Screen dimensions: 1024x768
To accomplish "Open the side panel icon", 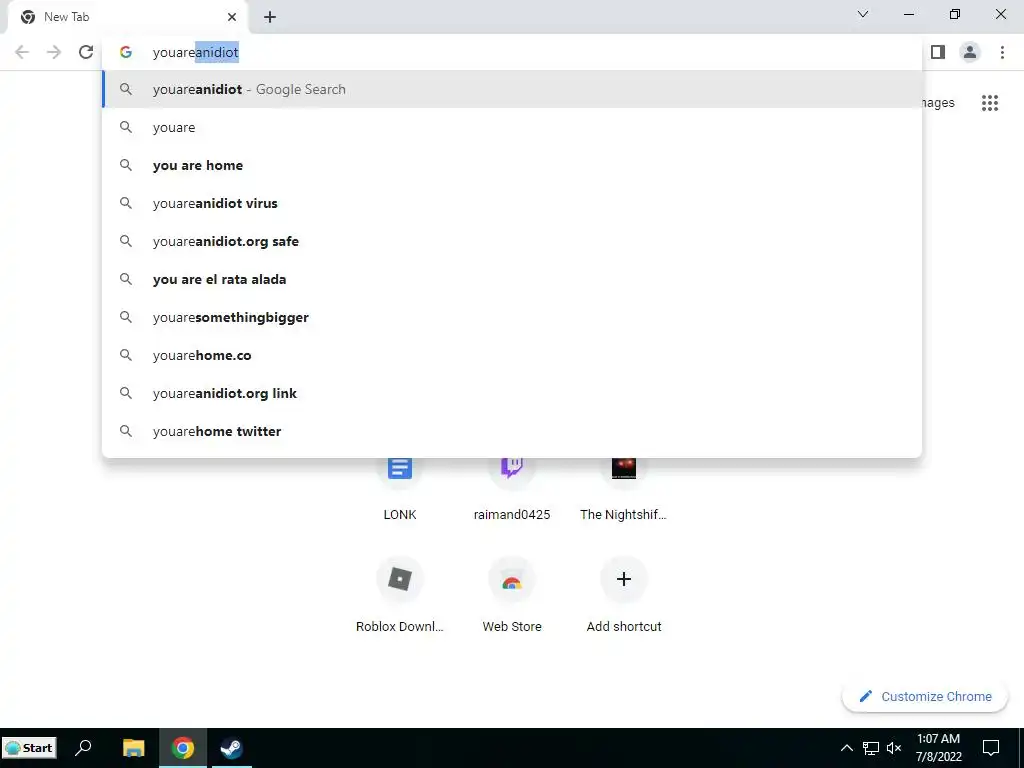I will pos(938,52).
